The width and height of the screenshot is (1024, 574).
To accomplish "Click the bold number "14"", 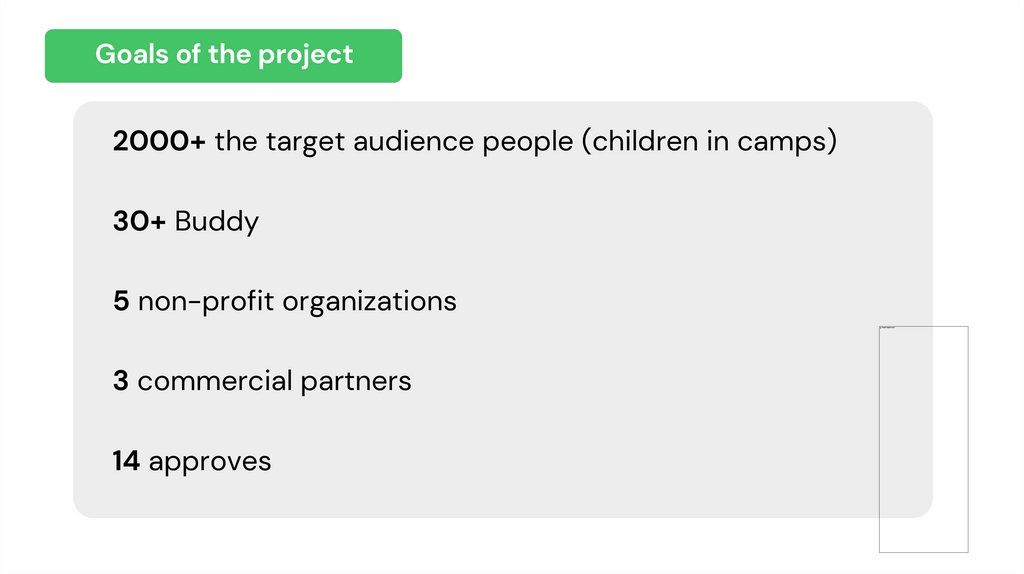I will click(126, 461).
